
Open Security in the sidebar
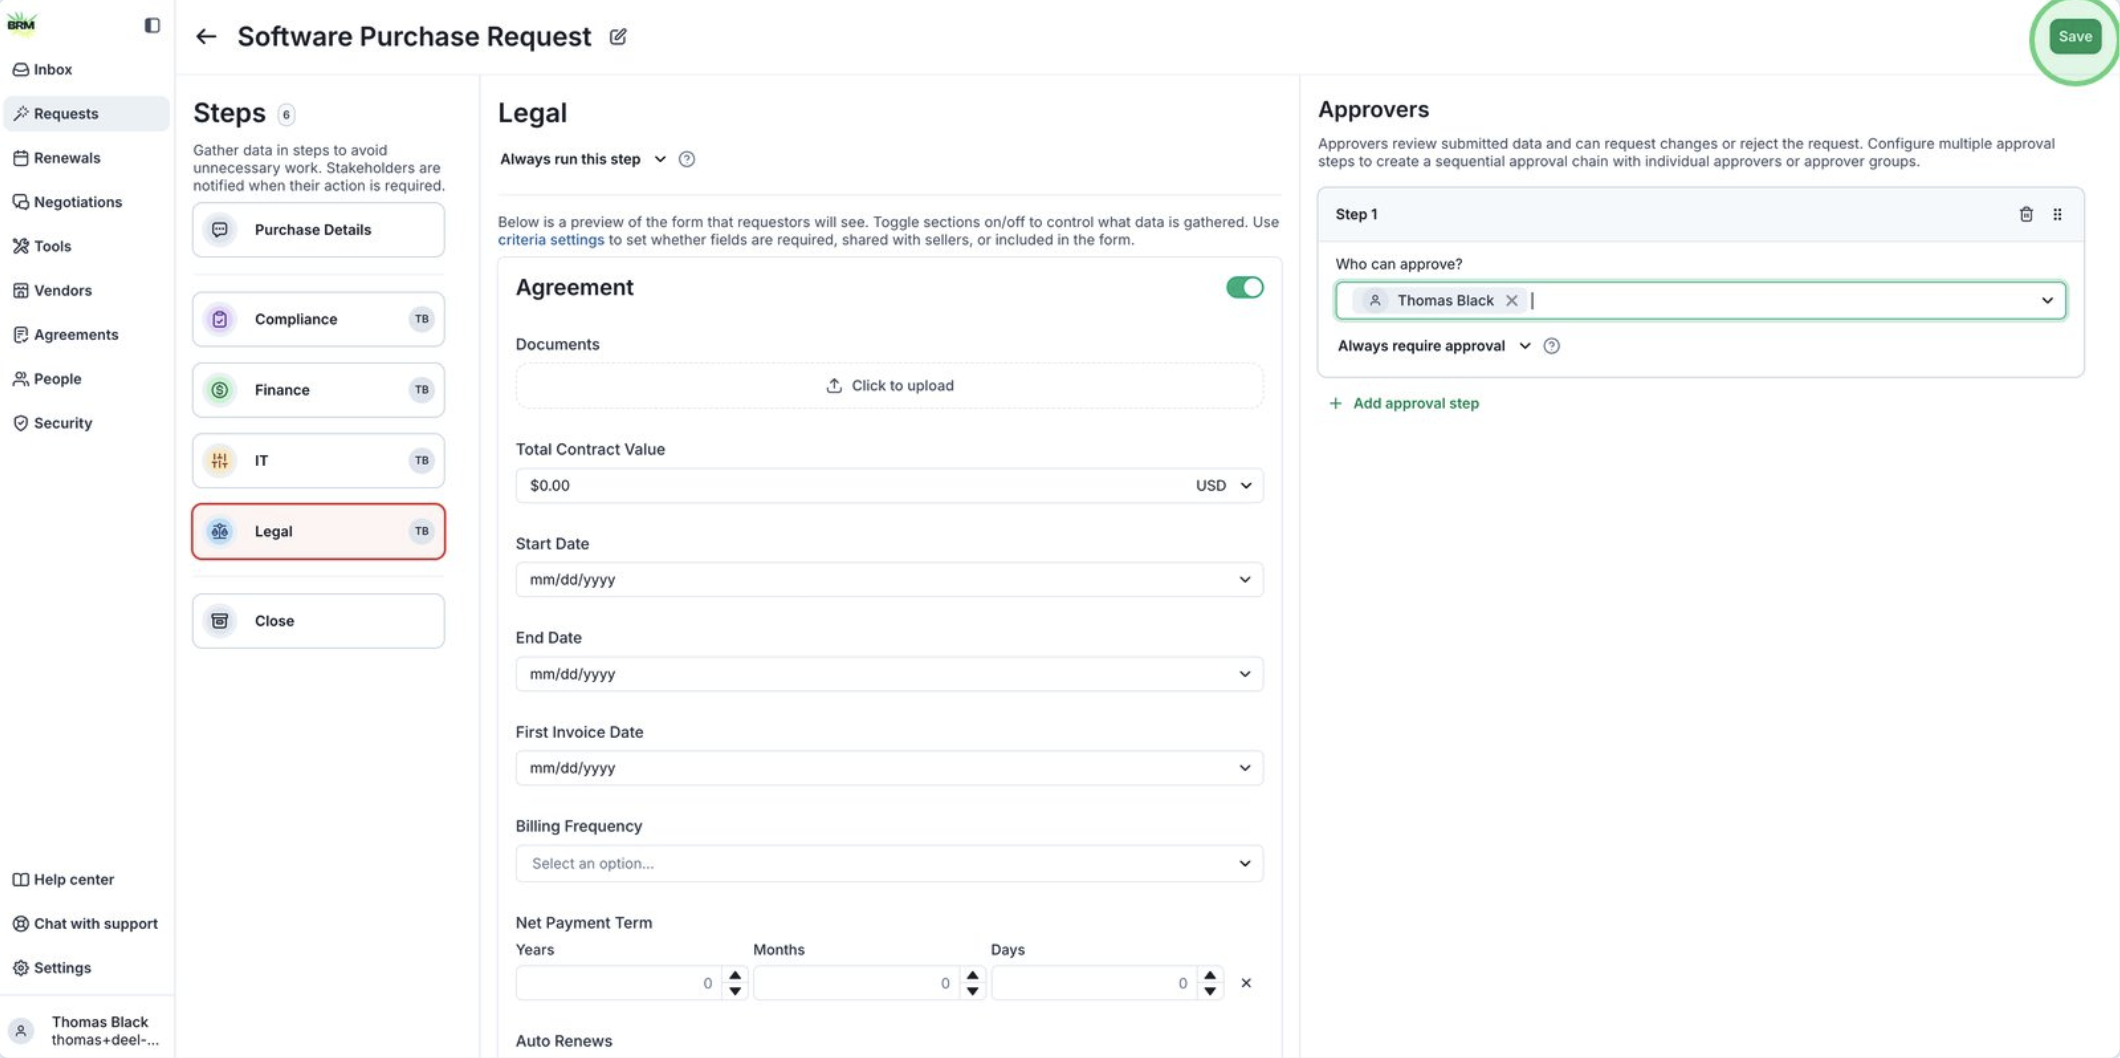tap(86, 423)
